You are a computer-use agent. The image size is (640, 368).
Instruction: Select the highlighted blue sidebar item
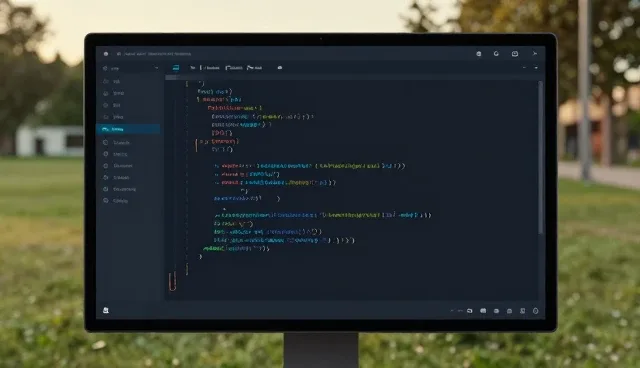point(128,129)
